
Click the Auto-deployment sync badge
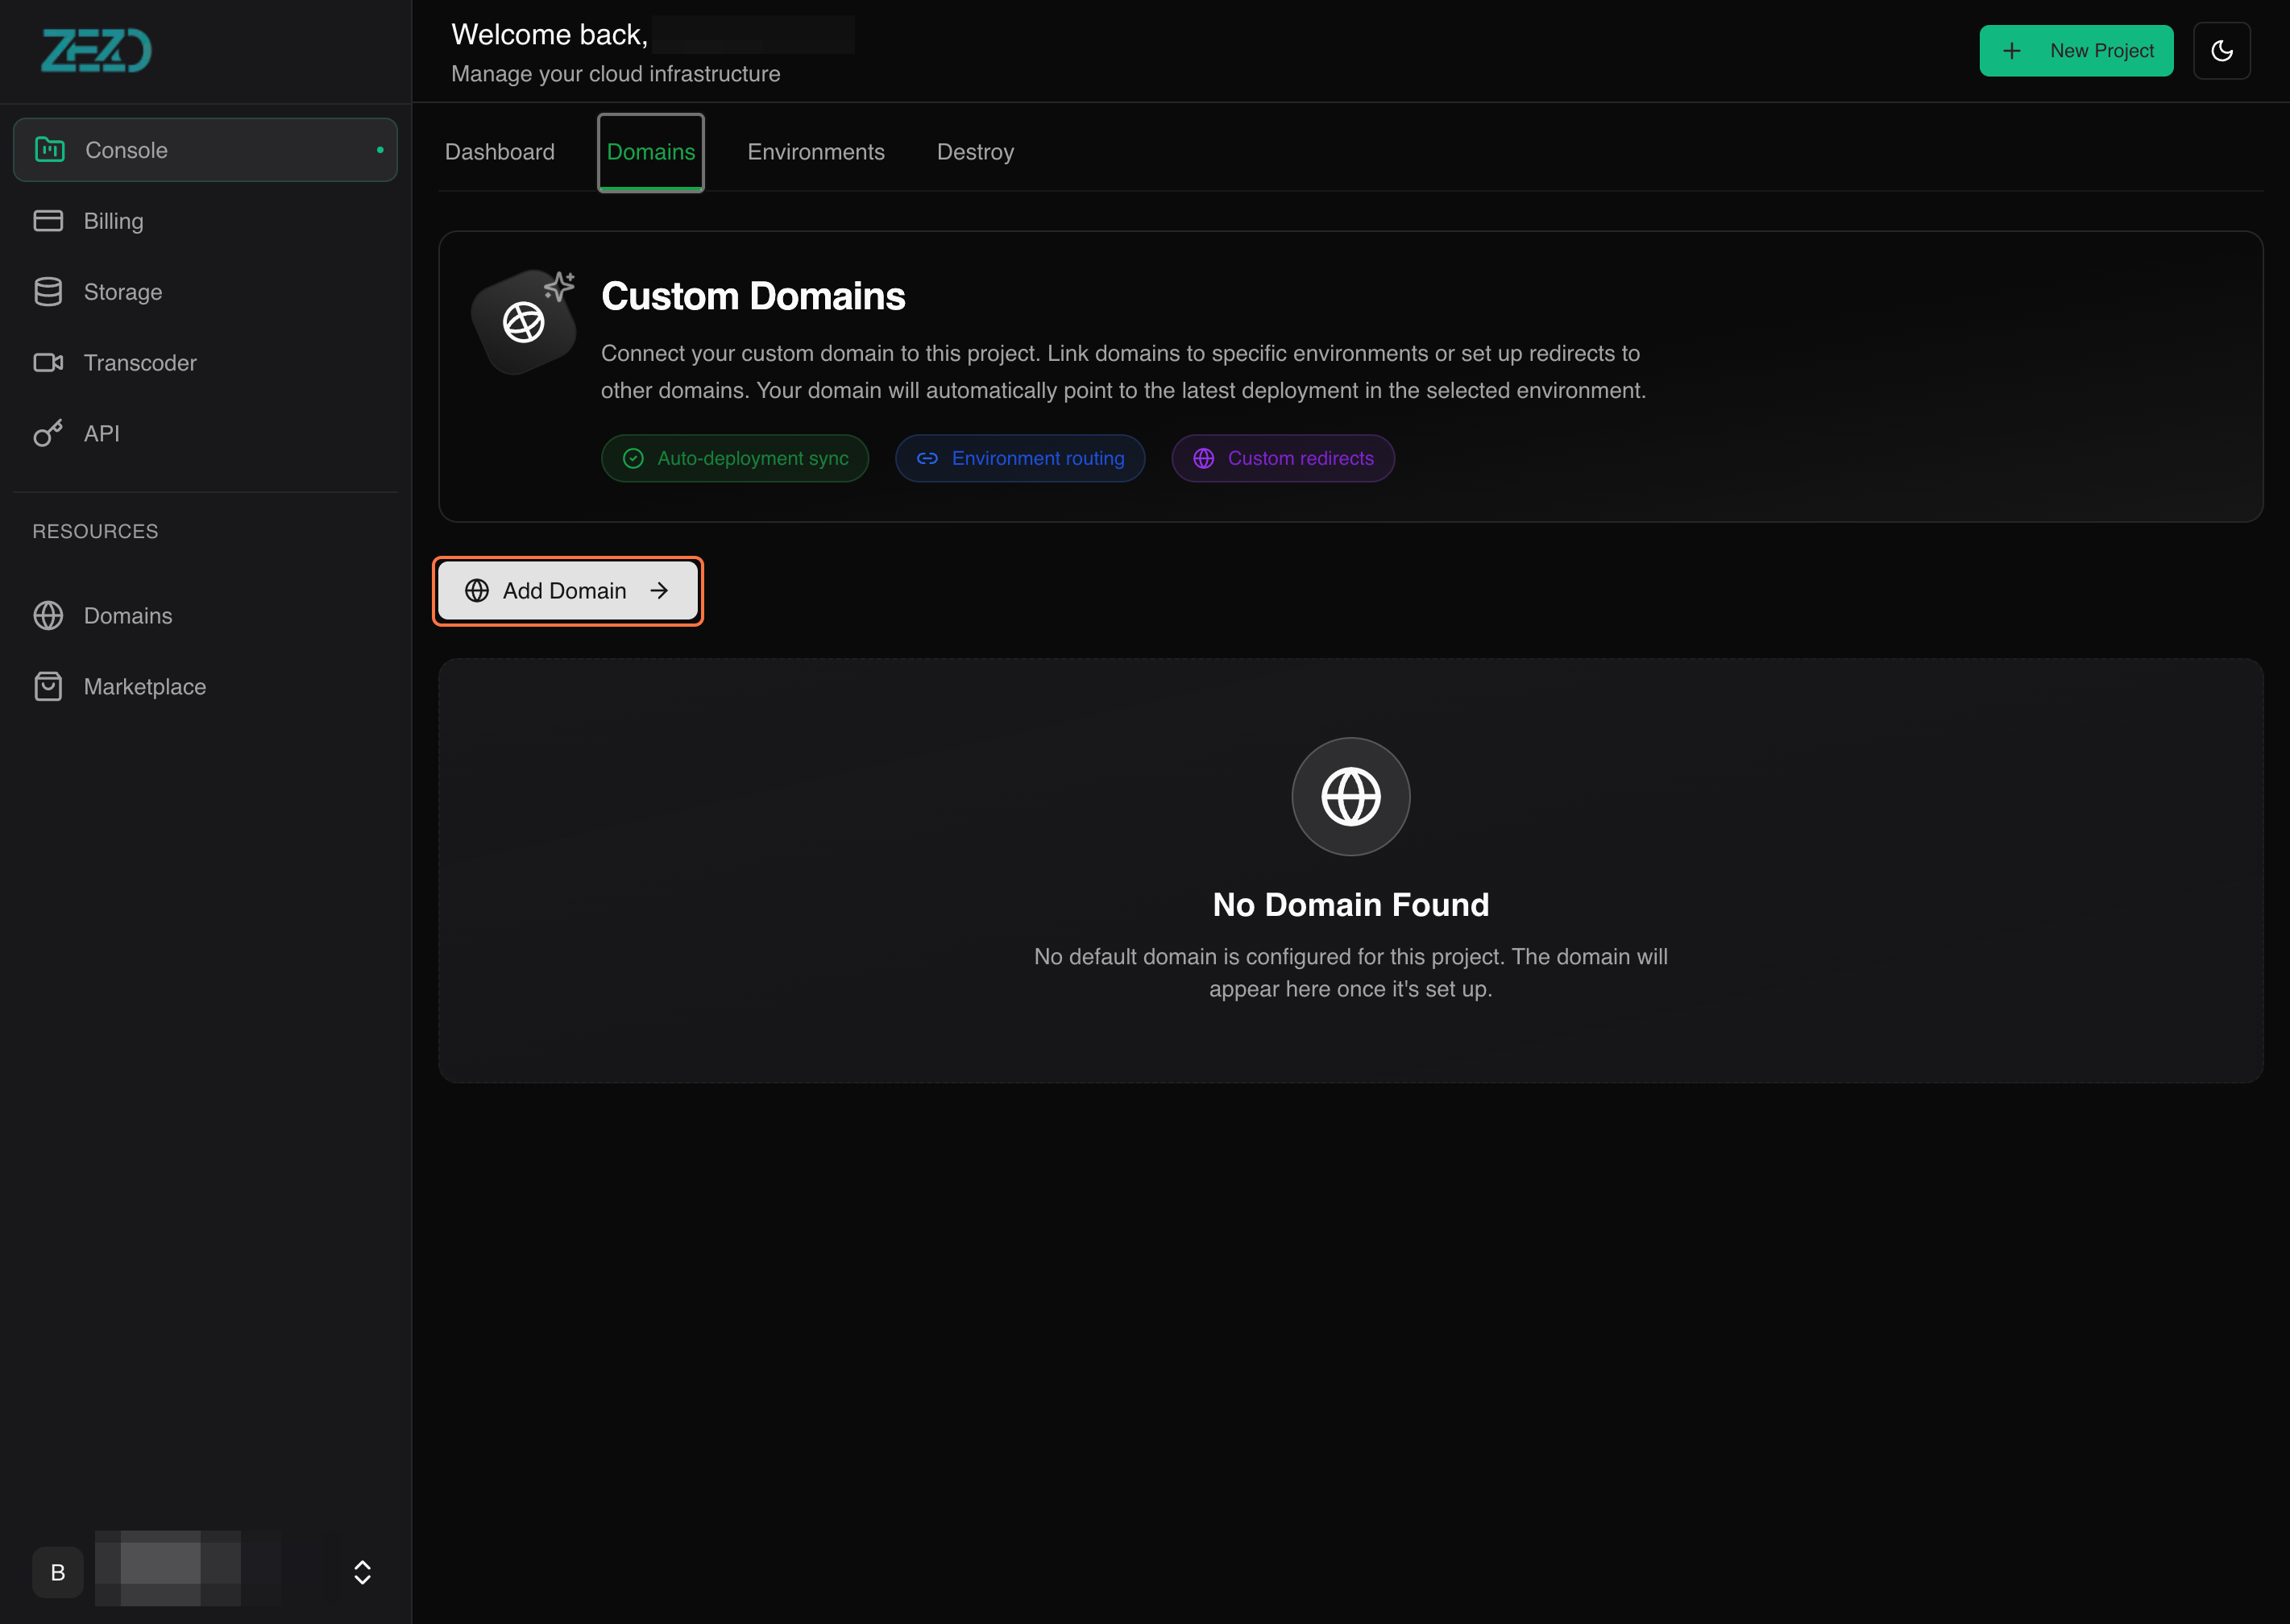click(x=735, y=458)
